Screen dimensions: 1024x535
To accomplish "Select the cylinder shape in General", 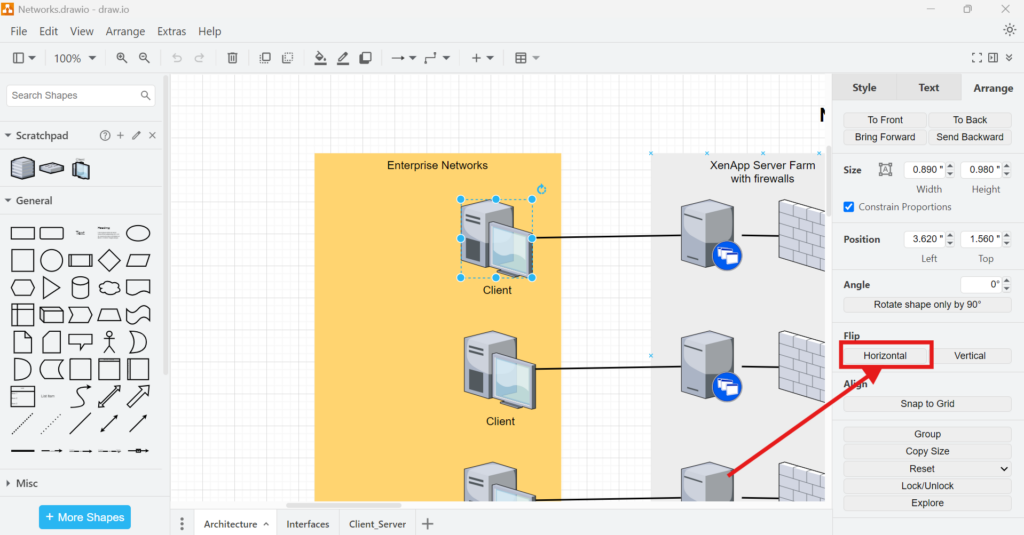I will click(x=80, y=287).
